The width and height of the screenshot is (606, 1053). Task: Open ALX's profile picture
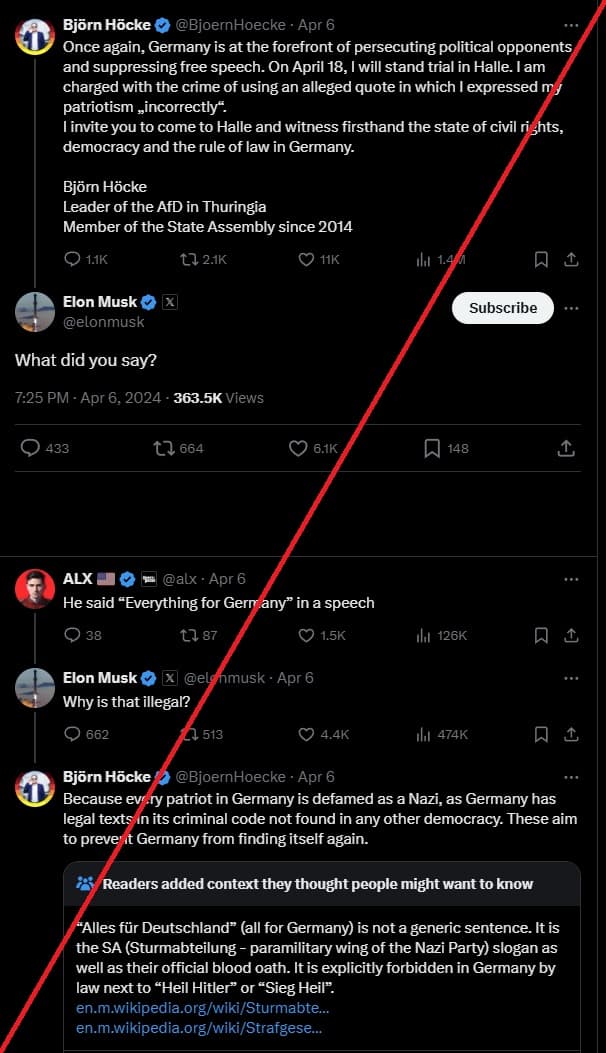(x=35, y=589)
